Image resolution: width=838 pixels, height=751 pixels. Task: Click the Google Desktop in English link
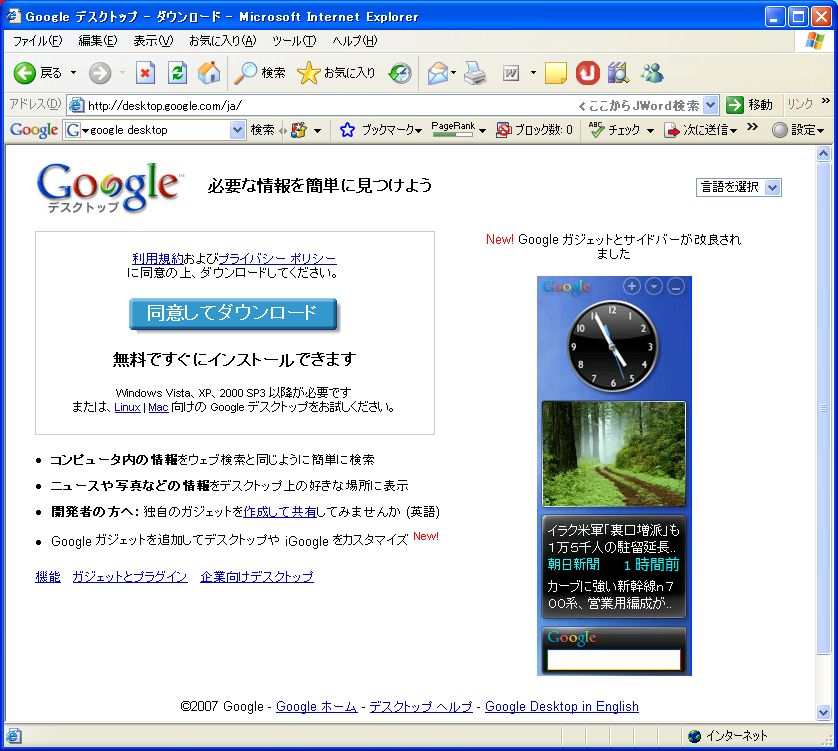pos(561,706)
